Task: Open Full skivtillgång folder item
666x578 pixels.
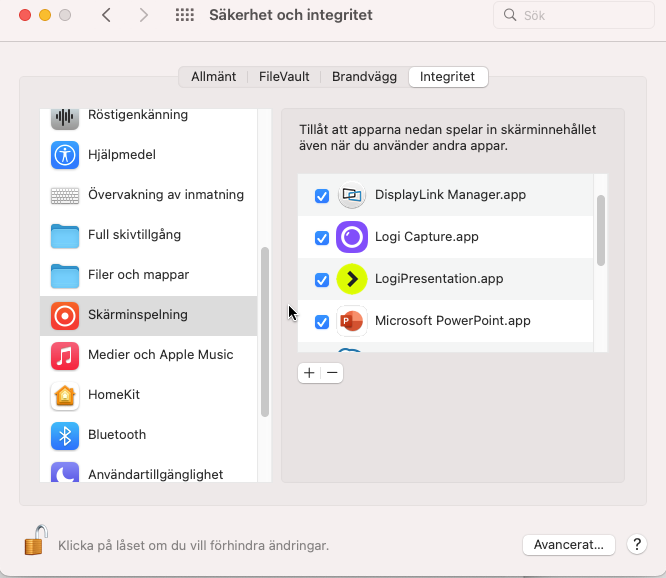Action: click(x=134, y=235)
